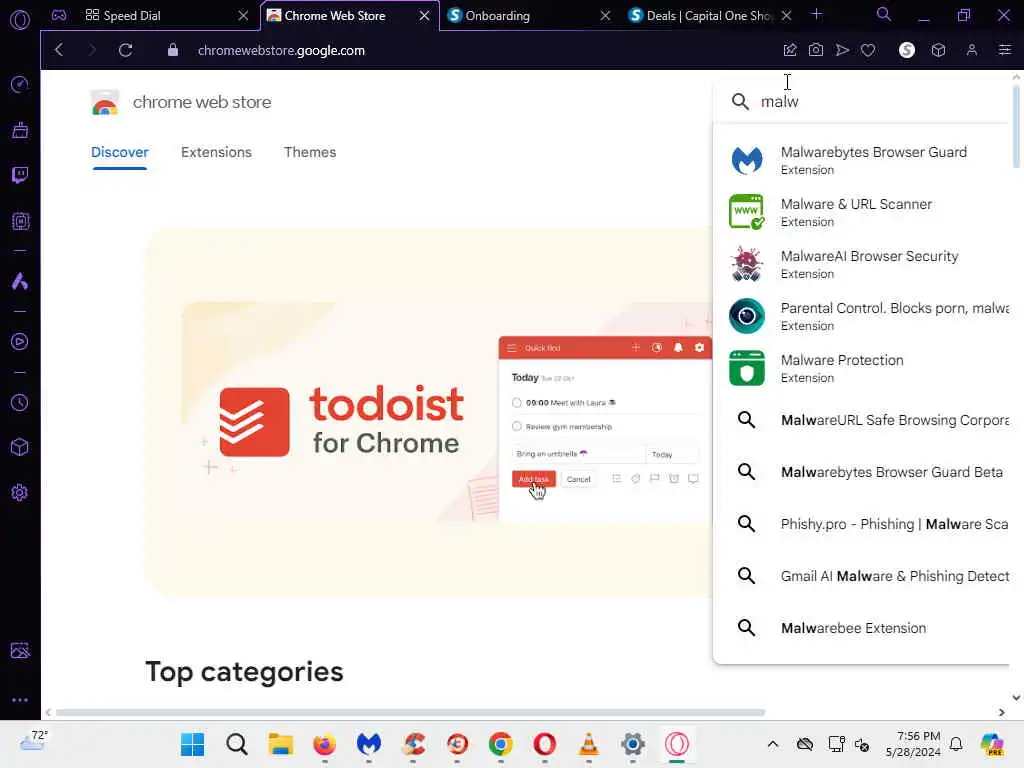Close the Speed Dial tab
Viewport: 1024px width, 768px height.
coord(243,16)
